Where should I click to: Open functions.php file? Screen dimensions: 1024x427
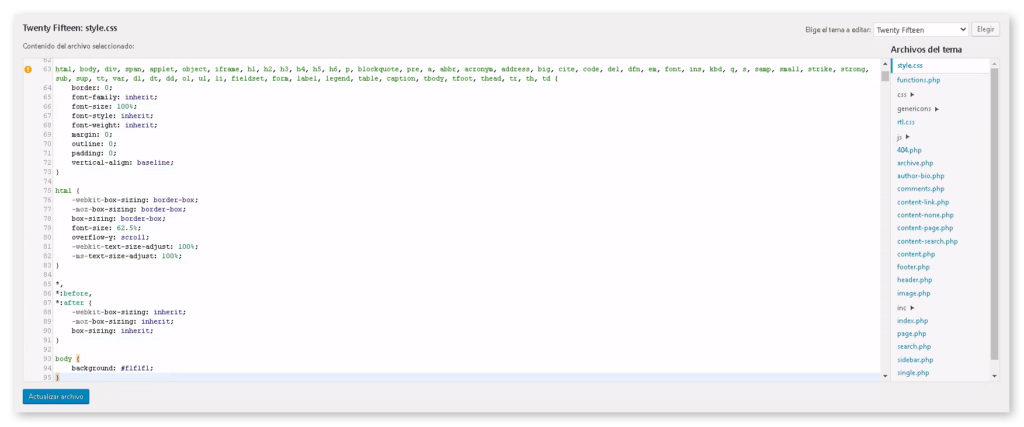pos(918,80)
